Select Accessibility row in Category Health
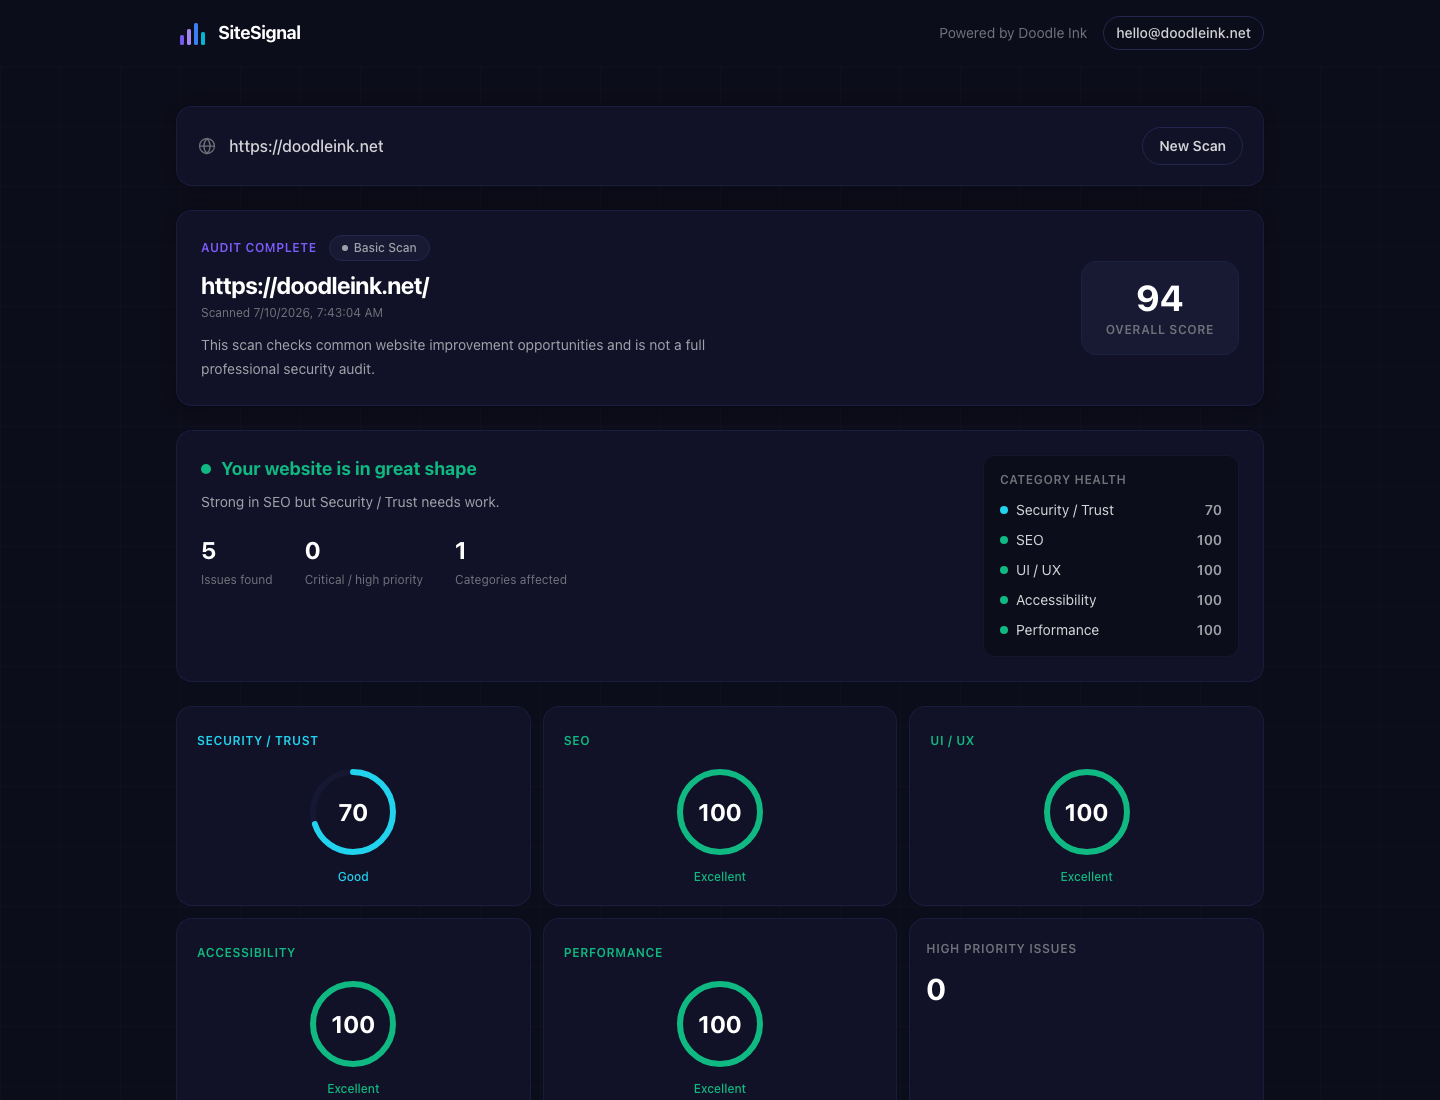 click(1111, 600)
